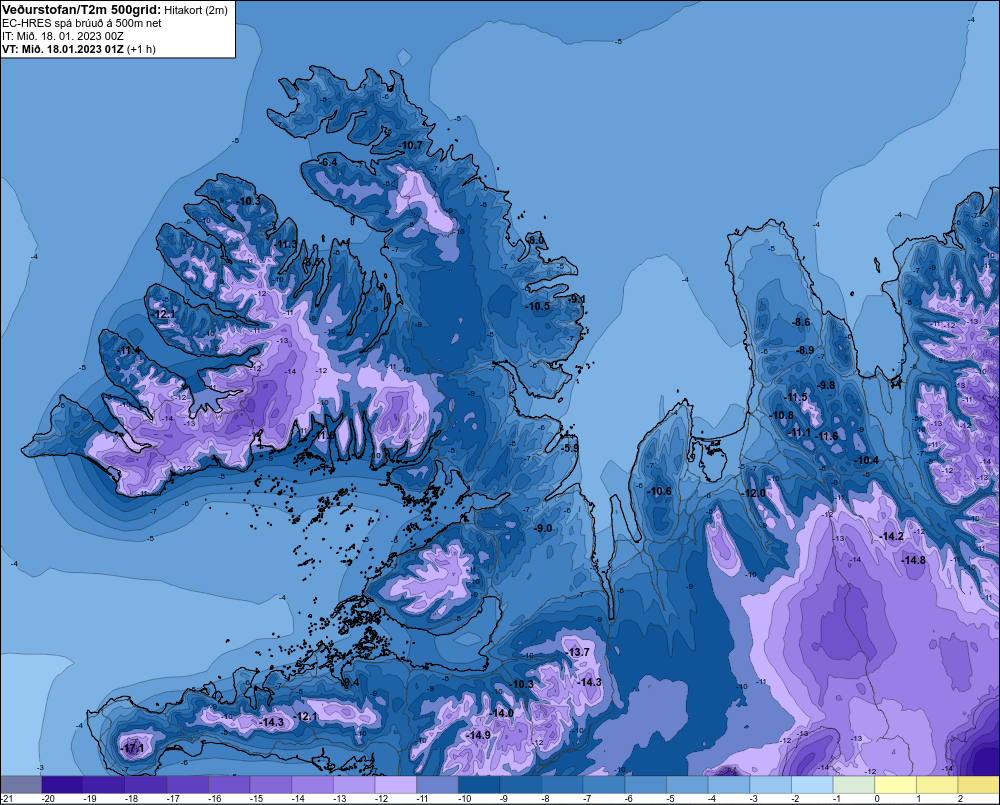This screenshot has width=1000, height=805.
Task: Click the -8.0 coastal temperature label
Action: [536, 240]
